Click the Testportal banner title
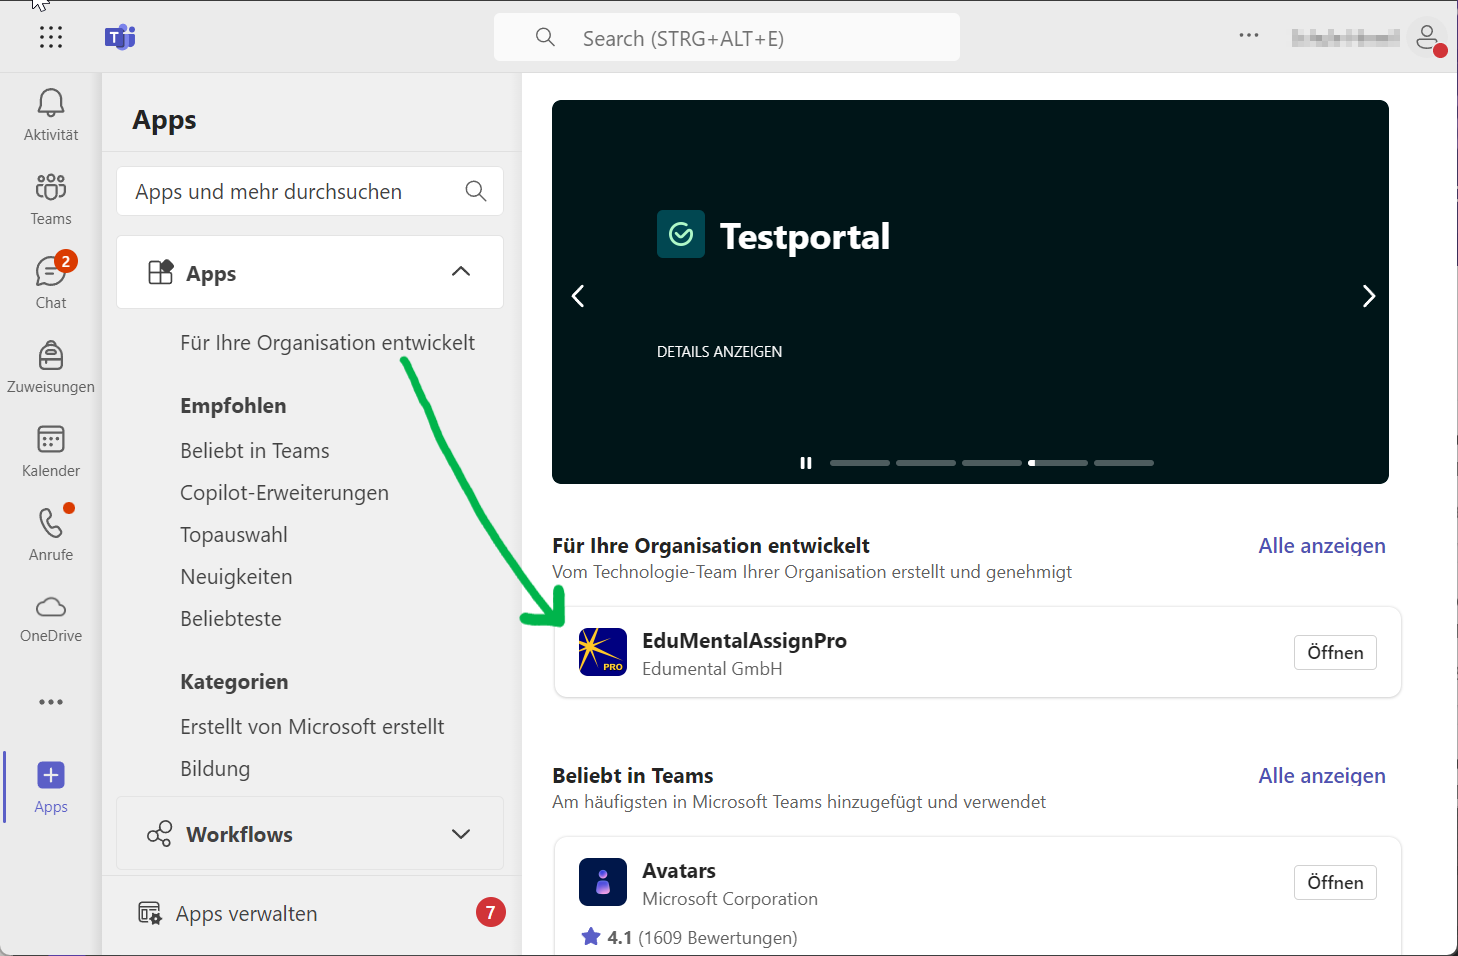The image size is (1458, 956). point(805,237)
